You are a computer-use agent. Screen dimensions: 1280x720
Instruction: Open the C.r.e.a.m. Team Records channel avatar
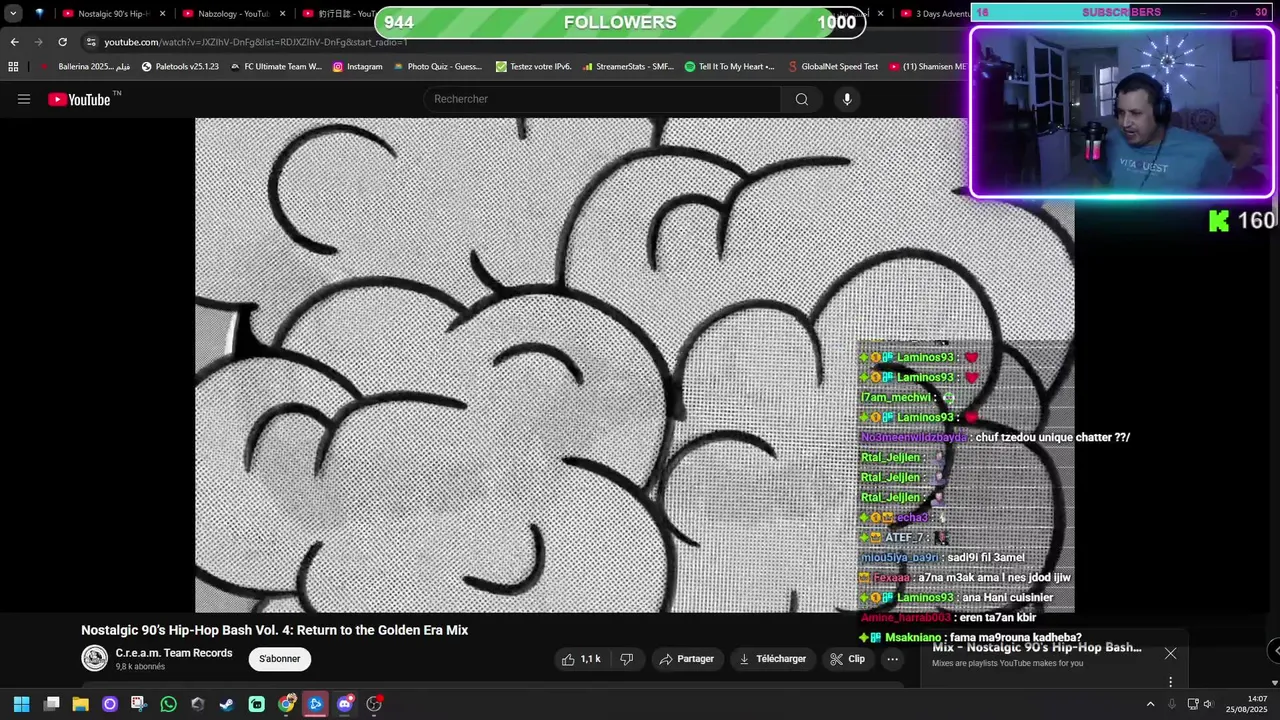point(95,658)
